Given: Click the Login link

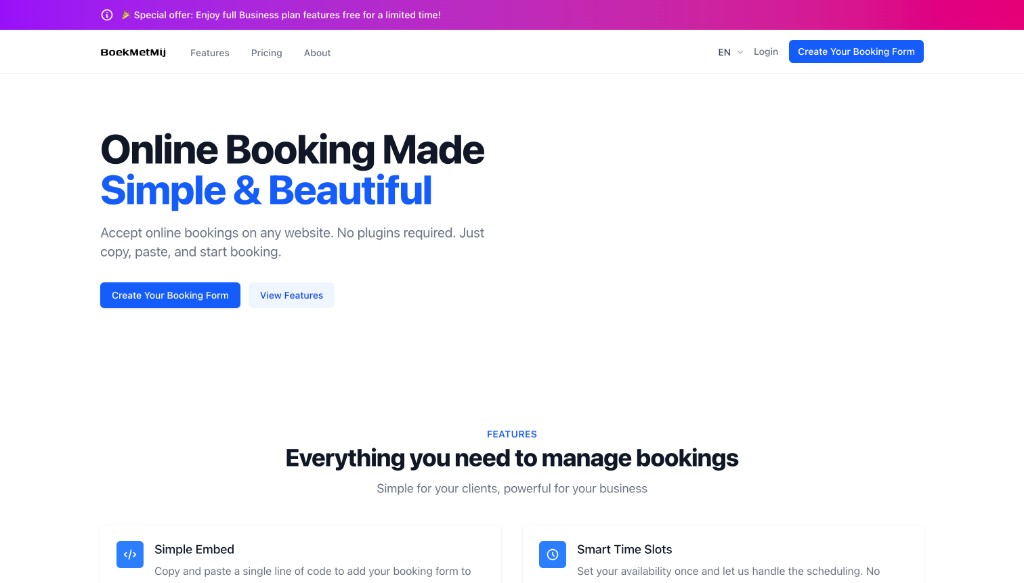Looking at the screenshot, I should tap(766, 52).
